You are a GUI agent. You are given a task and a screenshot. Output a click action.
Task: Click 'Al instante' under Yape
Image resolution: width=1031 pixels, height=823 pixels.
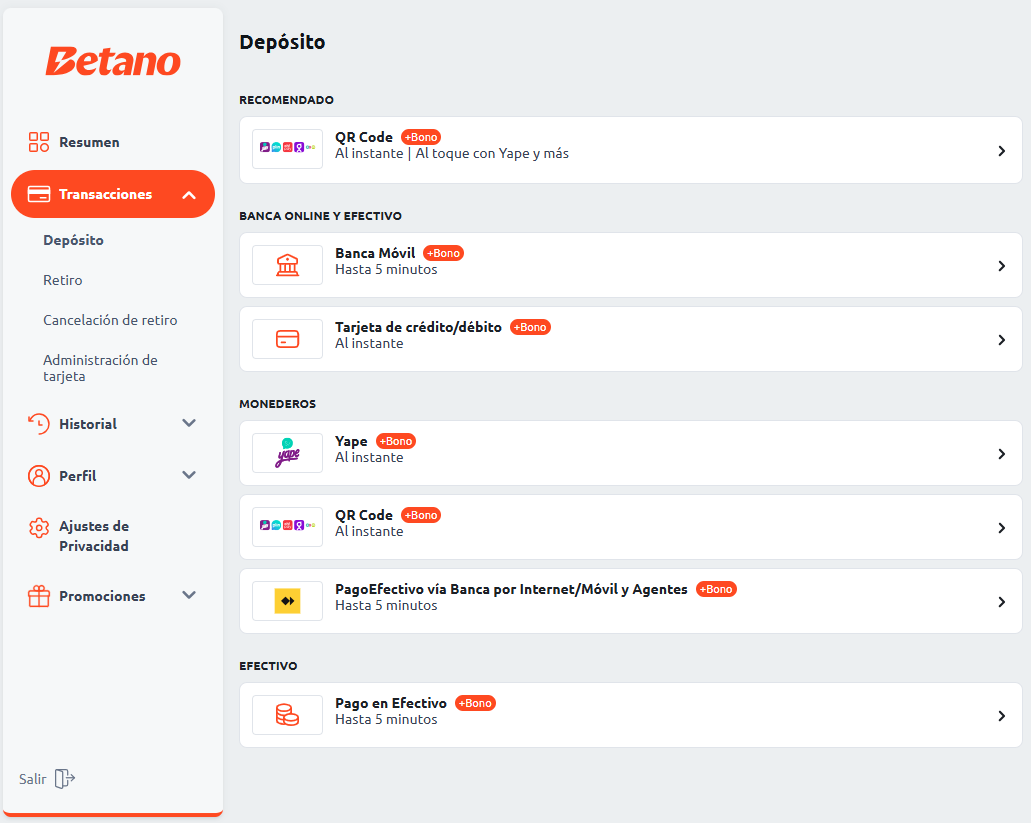369,458
